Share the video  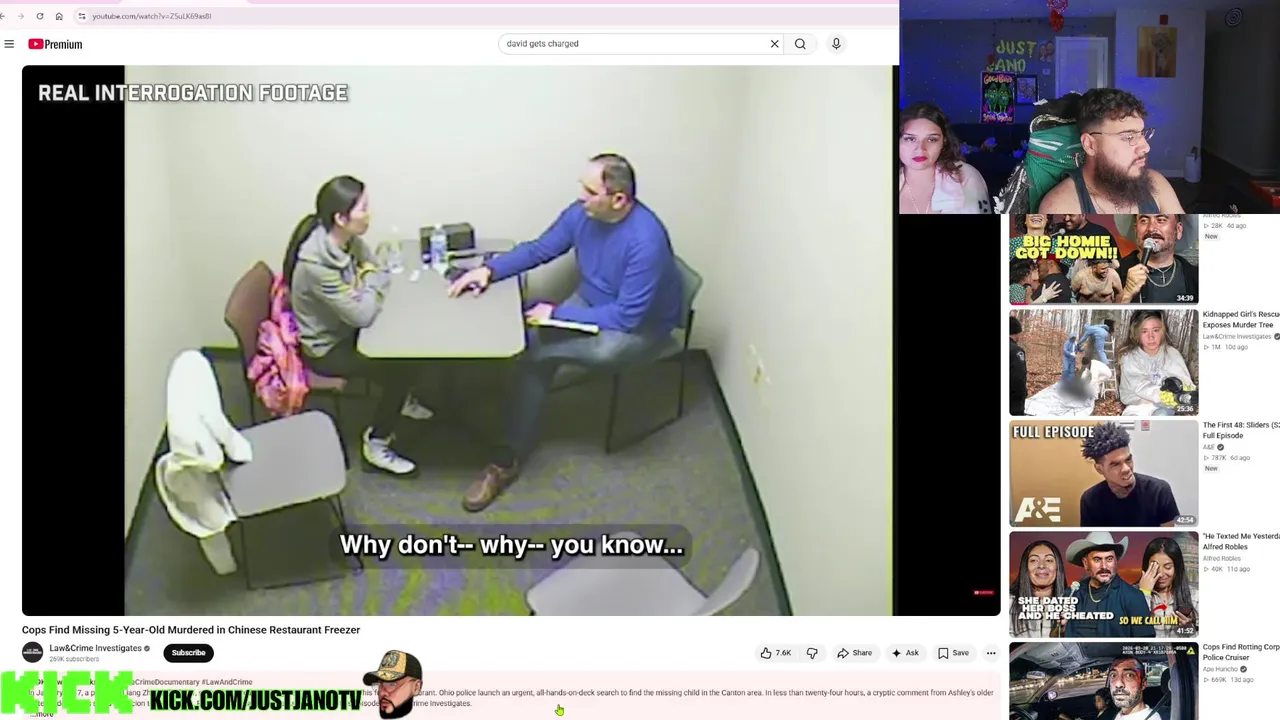pos(855,653)
